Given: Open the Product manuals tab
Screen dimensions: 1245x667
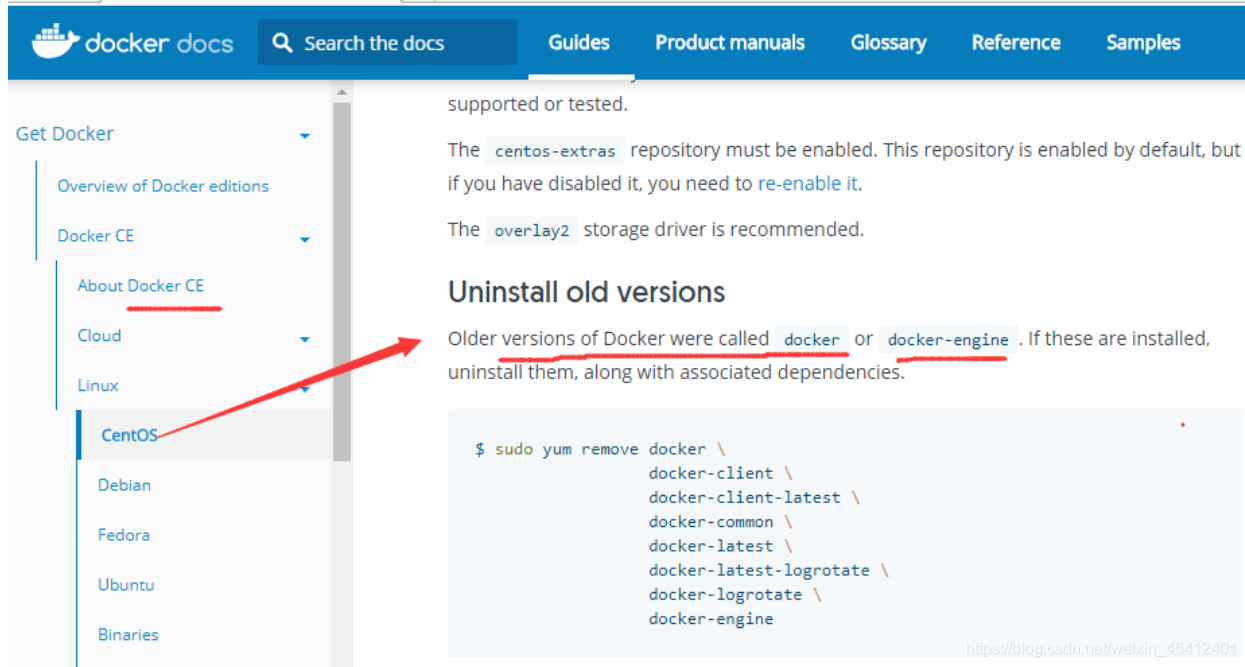Looking at the screenshot, I should point(730,43).
